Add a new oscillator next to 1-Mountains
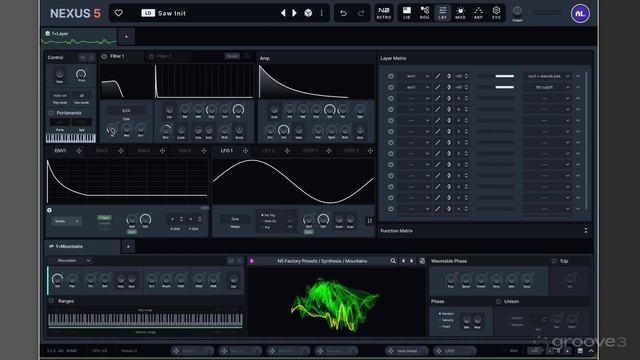 (128, 247)
